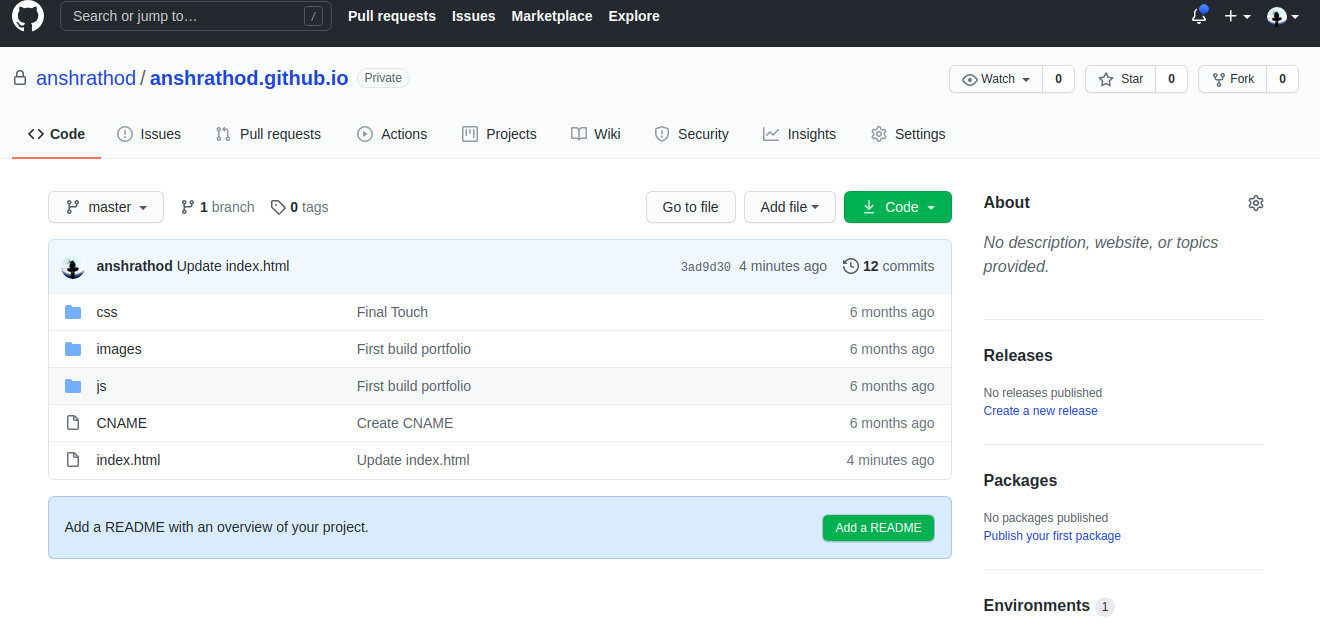Open the master branch selector
Image resolution: width=1320 pixels, height=625 pixels.
[105, 207]
